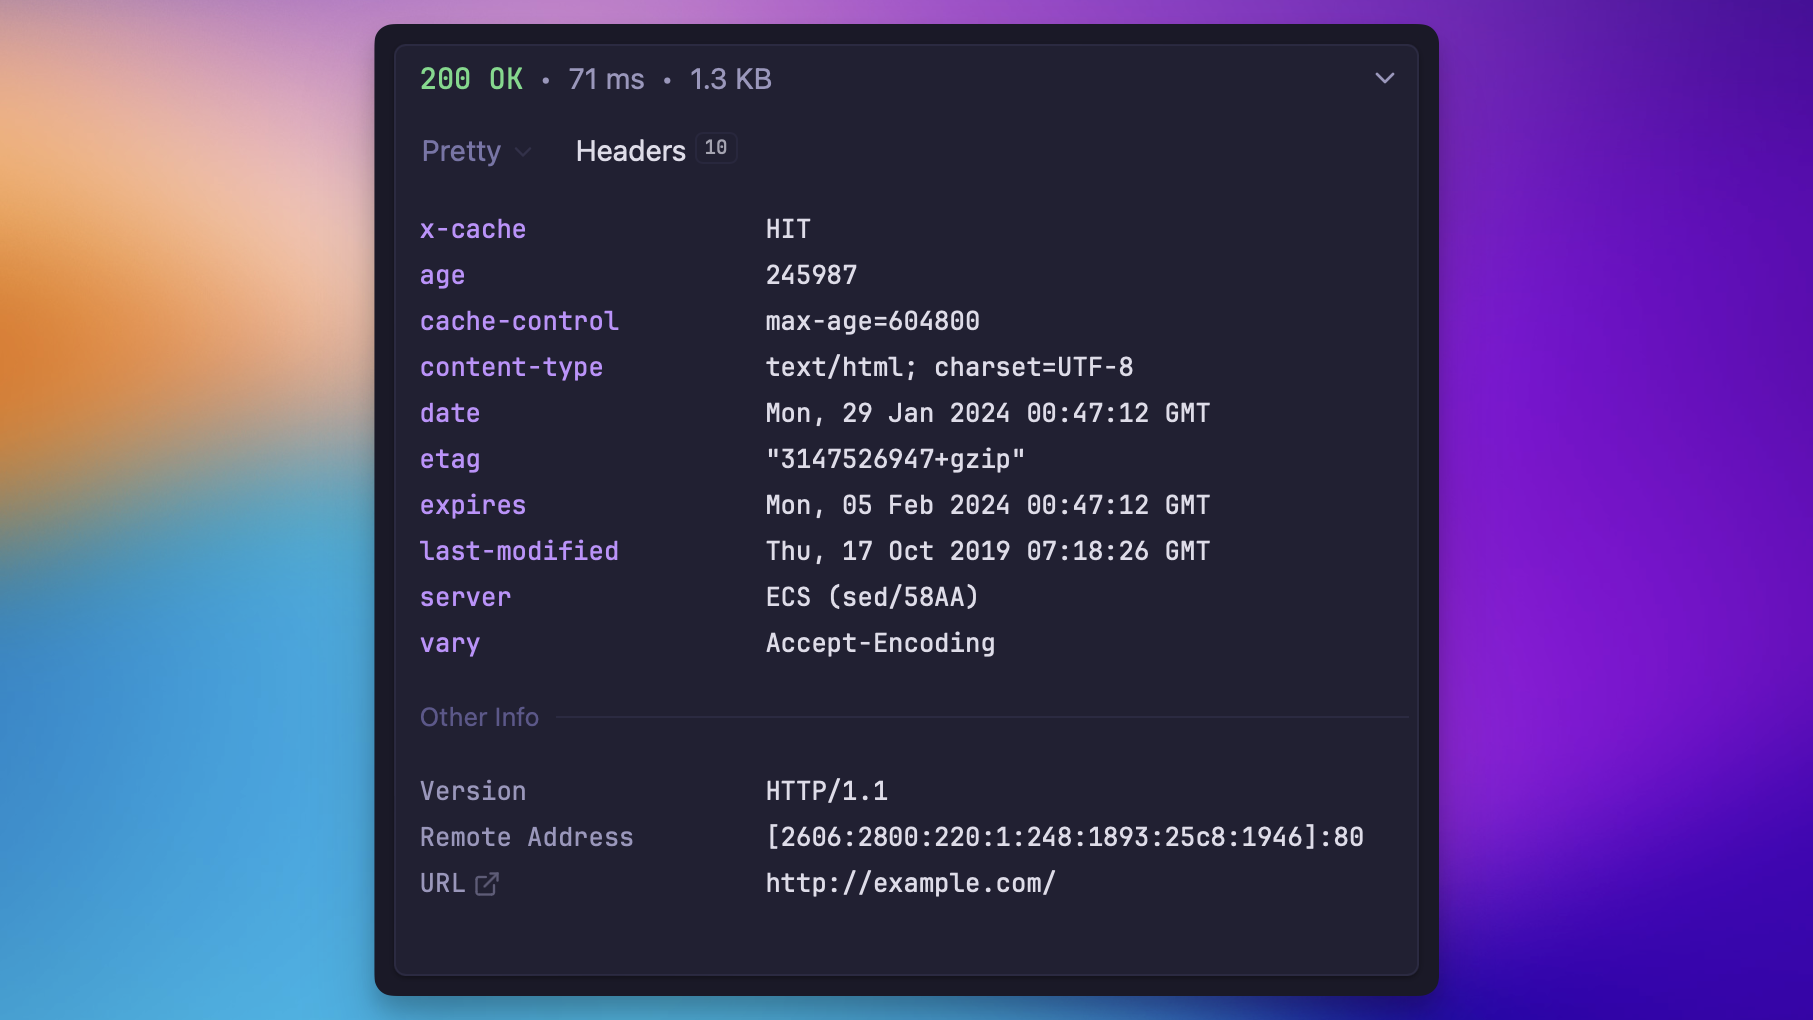Image resolution: width=1813 pixels, height=1020 pixels.
Task: Click the HTTP/1.1 version value
Action: [826, 791]
